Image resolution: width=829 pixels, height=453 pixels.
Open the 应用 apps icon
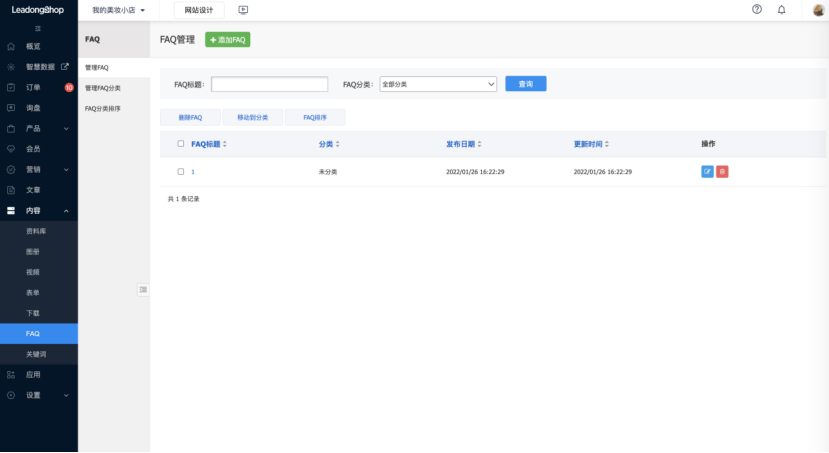point(11,375)
